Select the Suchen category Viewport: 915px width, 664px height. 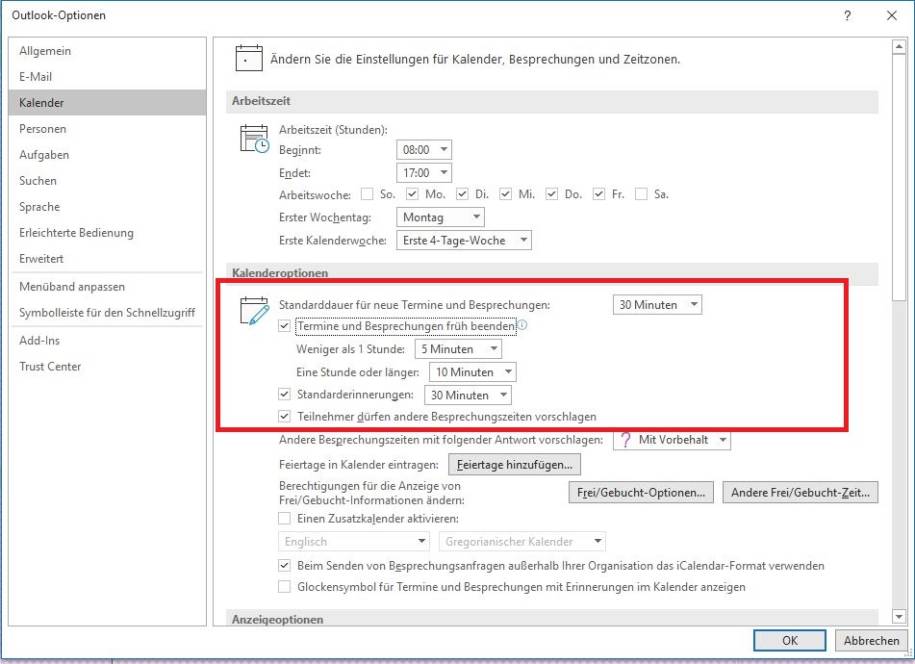point(107,180)
